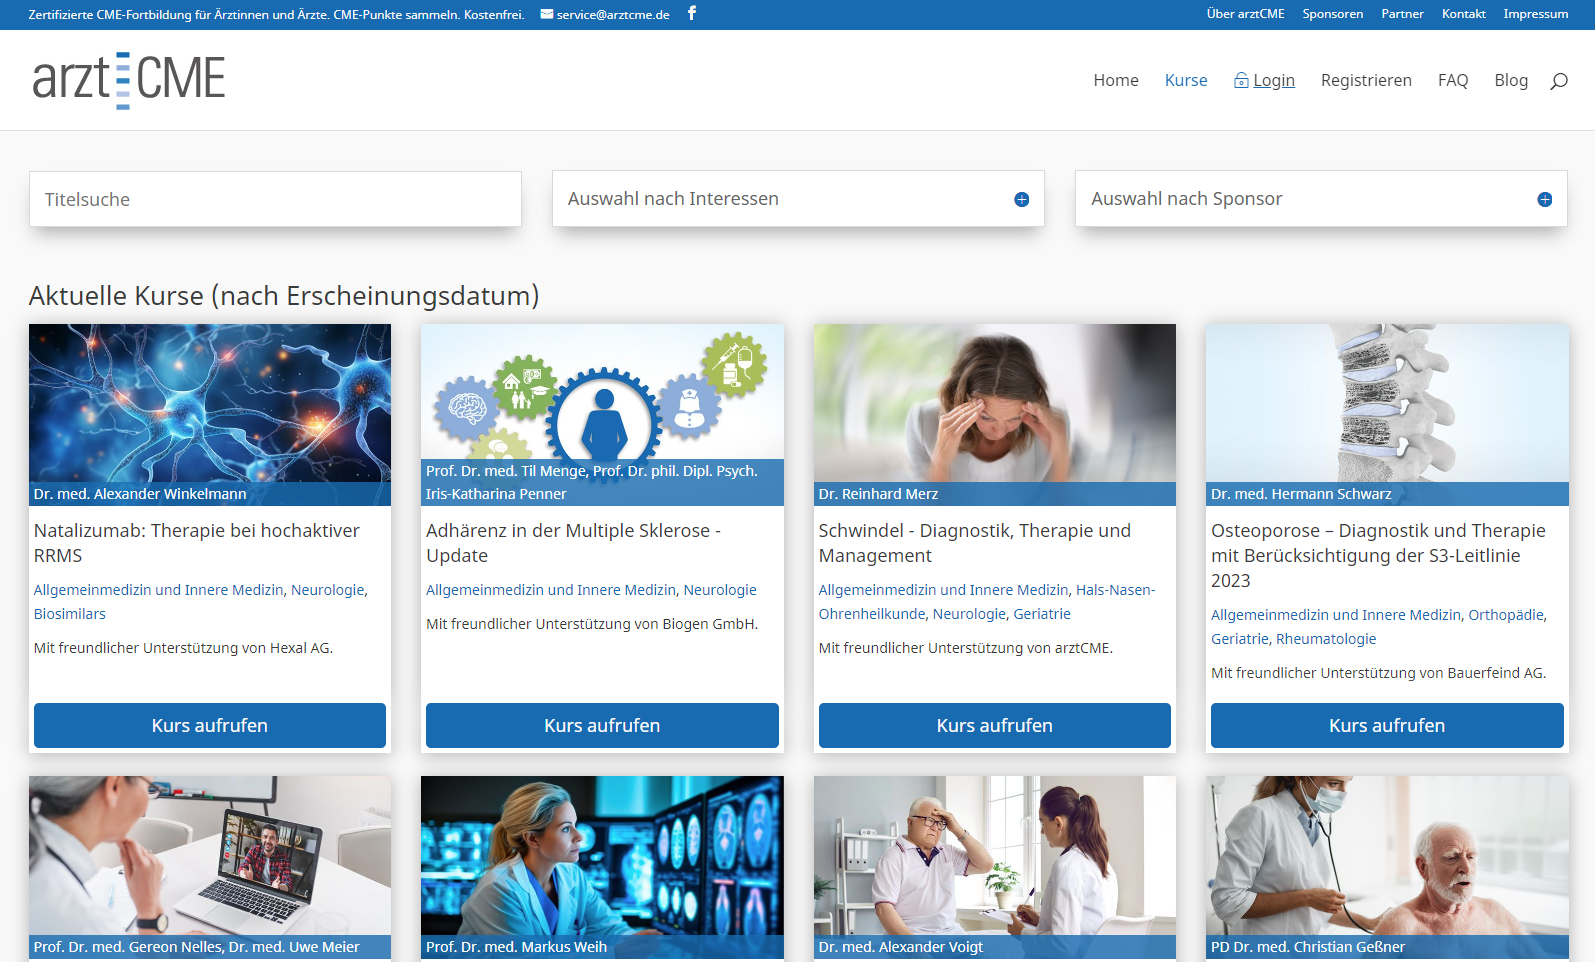Focus the Titelsuche search field
The width and height of the screenshot is (1595, 962).
click(275, 199)
